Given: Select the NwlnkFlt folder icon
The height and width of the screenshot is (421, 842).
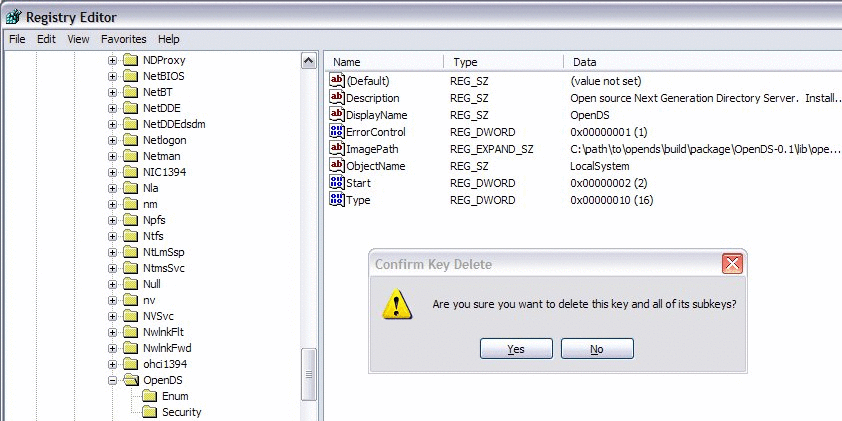Looking at the screenshot, I should tap(130, 332).
